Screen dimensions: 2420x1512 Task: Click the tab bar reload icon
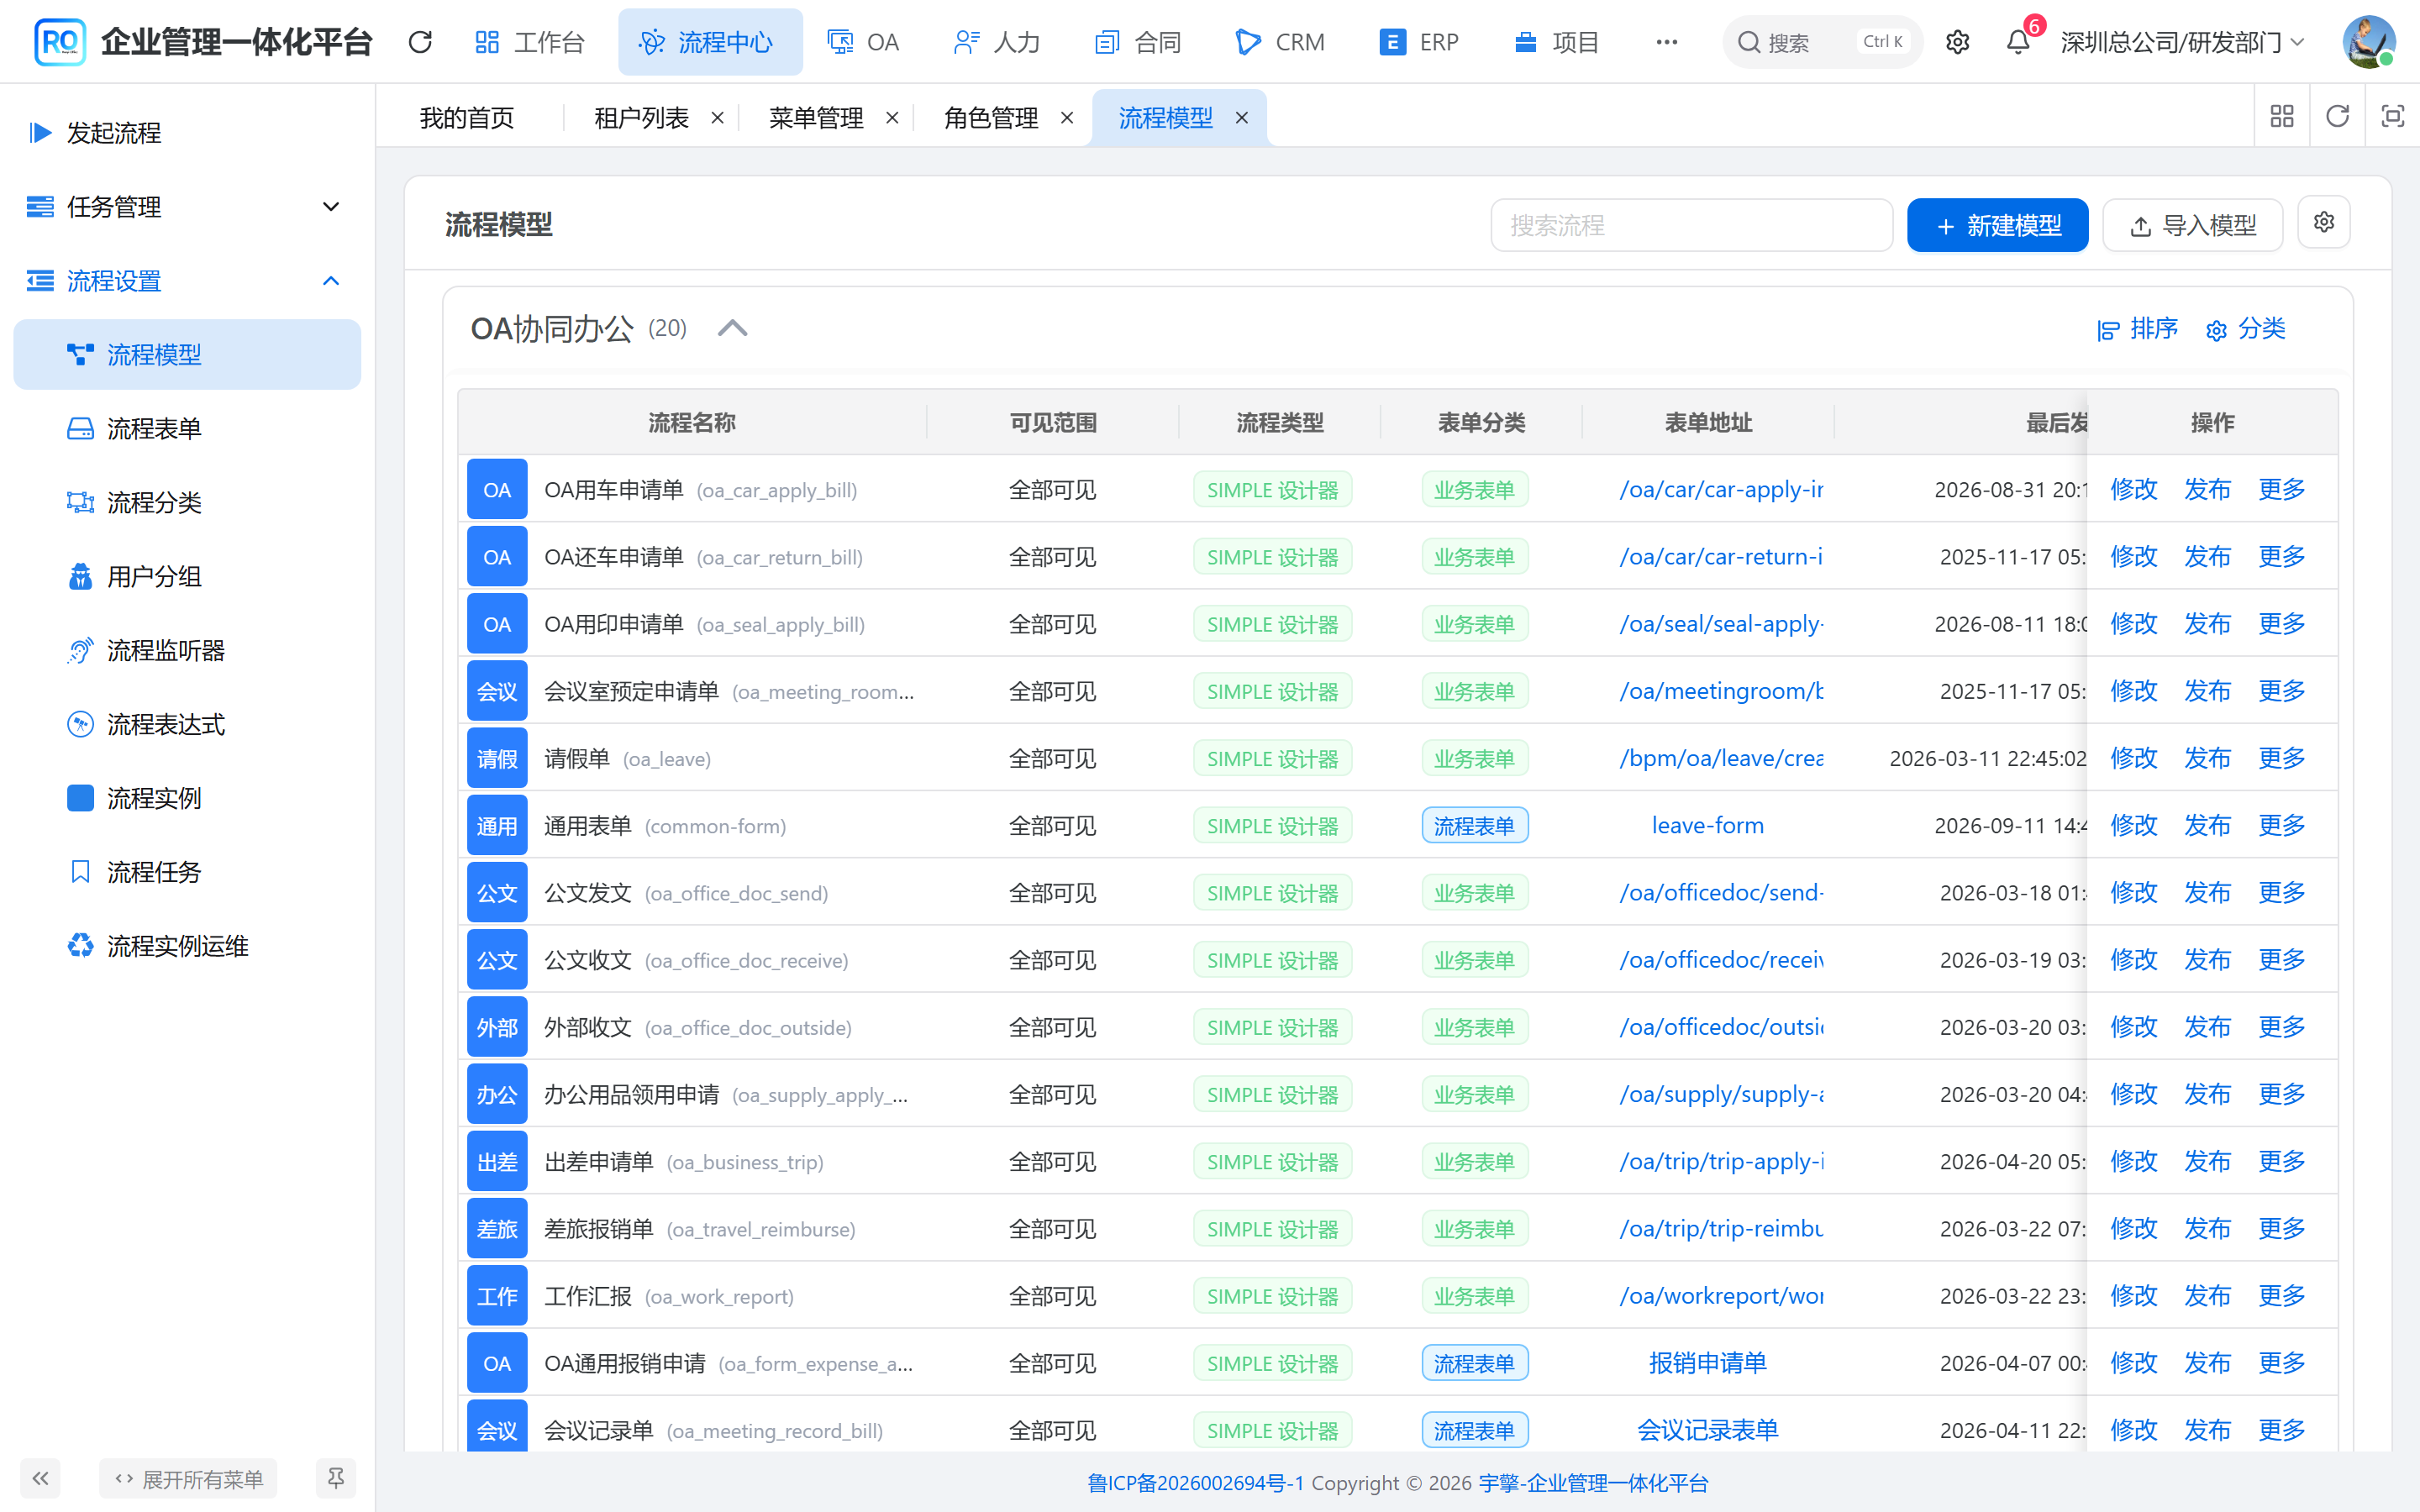tap(2337, 117)
